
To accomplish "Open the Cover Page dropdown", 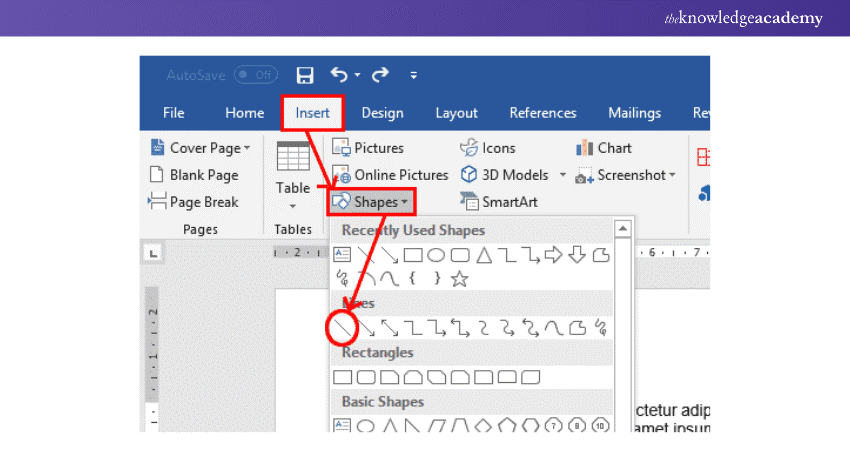I will 200,148.
